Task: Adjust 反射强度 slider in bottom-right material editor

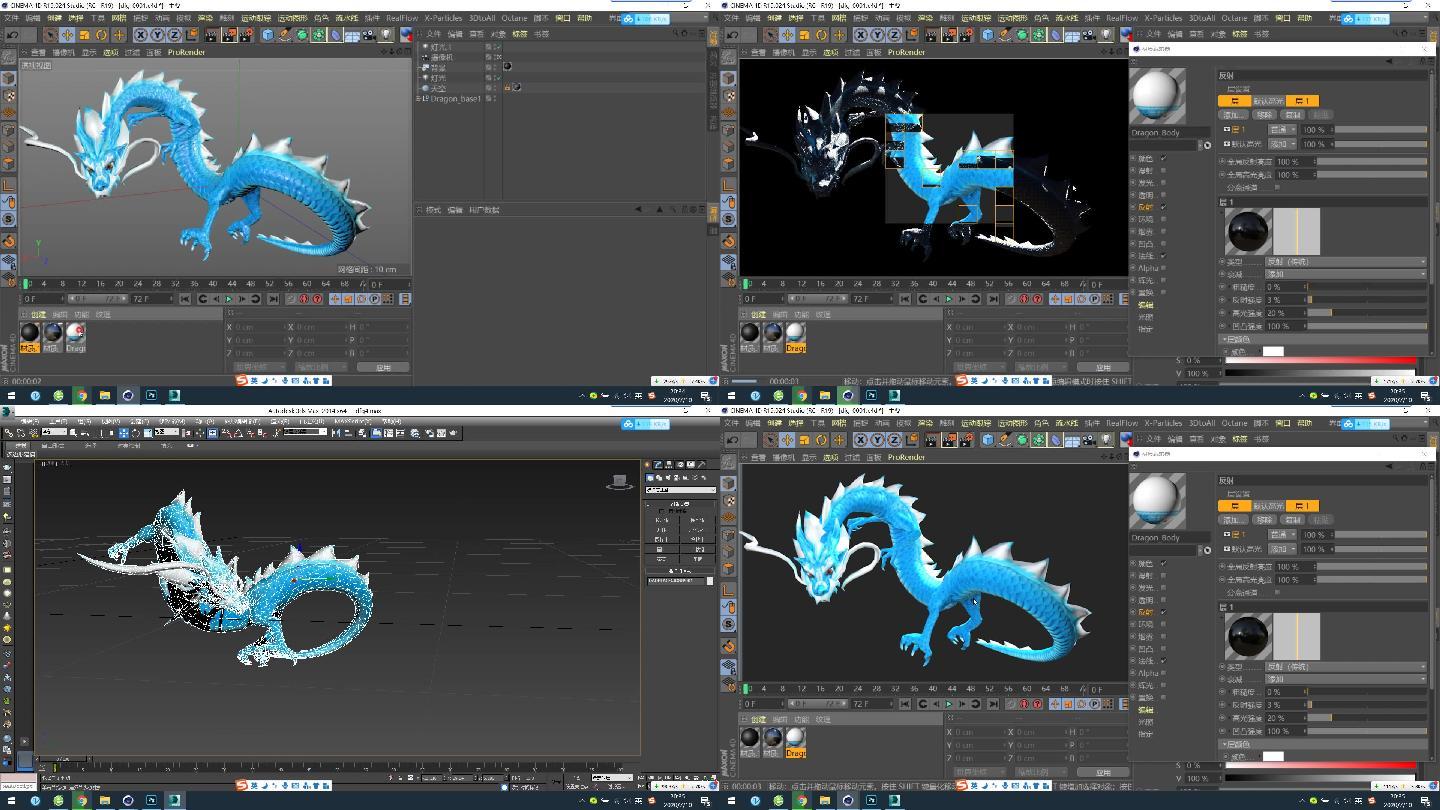Action: 1368,704
